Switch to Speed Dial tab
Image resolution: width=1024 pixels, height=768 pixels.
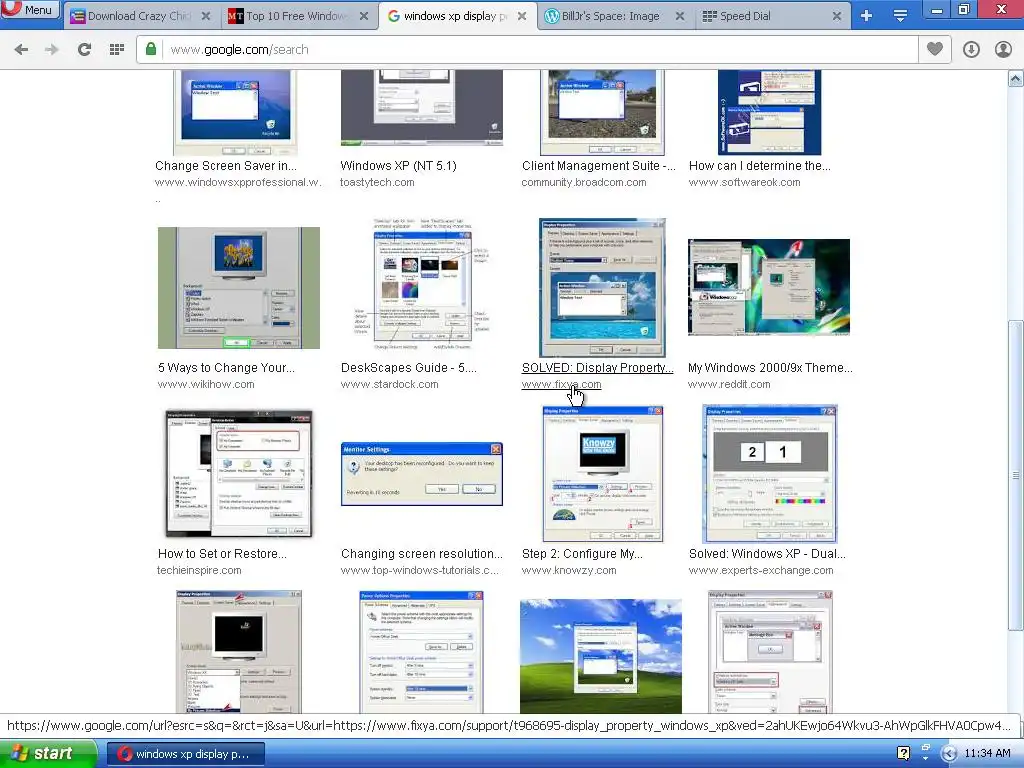pyautogui.click(x=745, y=16)
